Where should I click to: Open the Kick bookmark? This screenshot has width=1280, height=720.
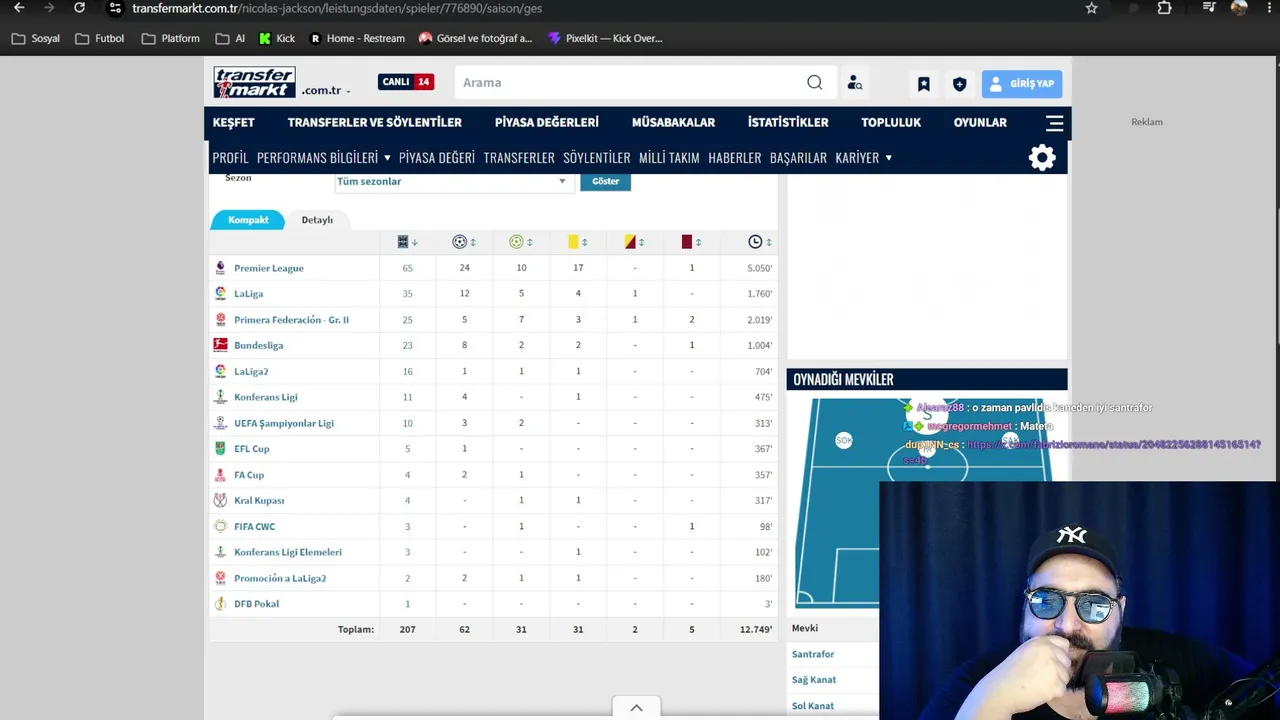(277, 39)
